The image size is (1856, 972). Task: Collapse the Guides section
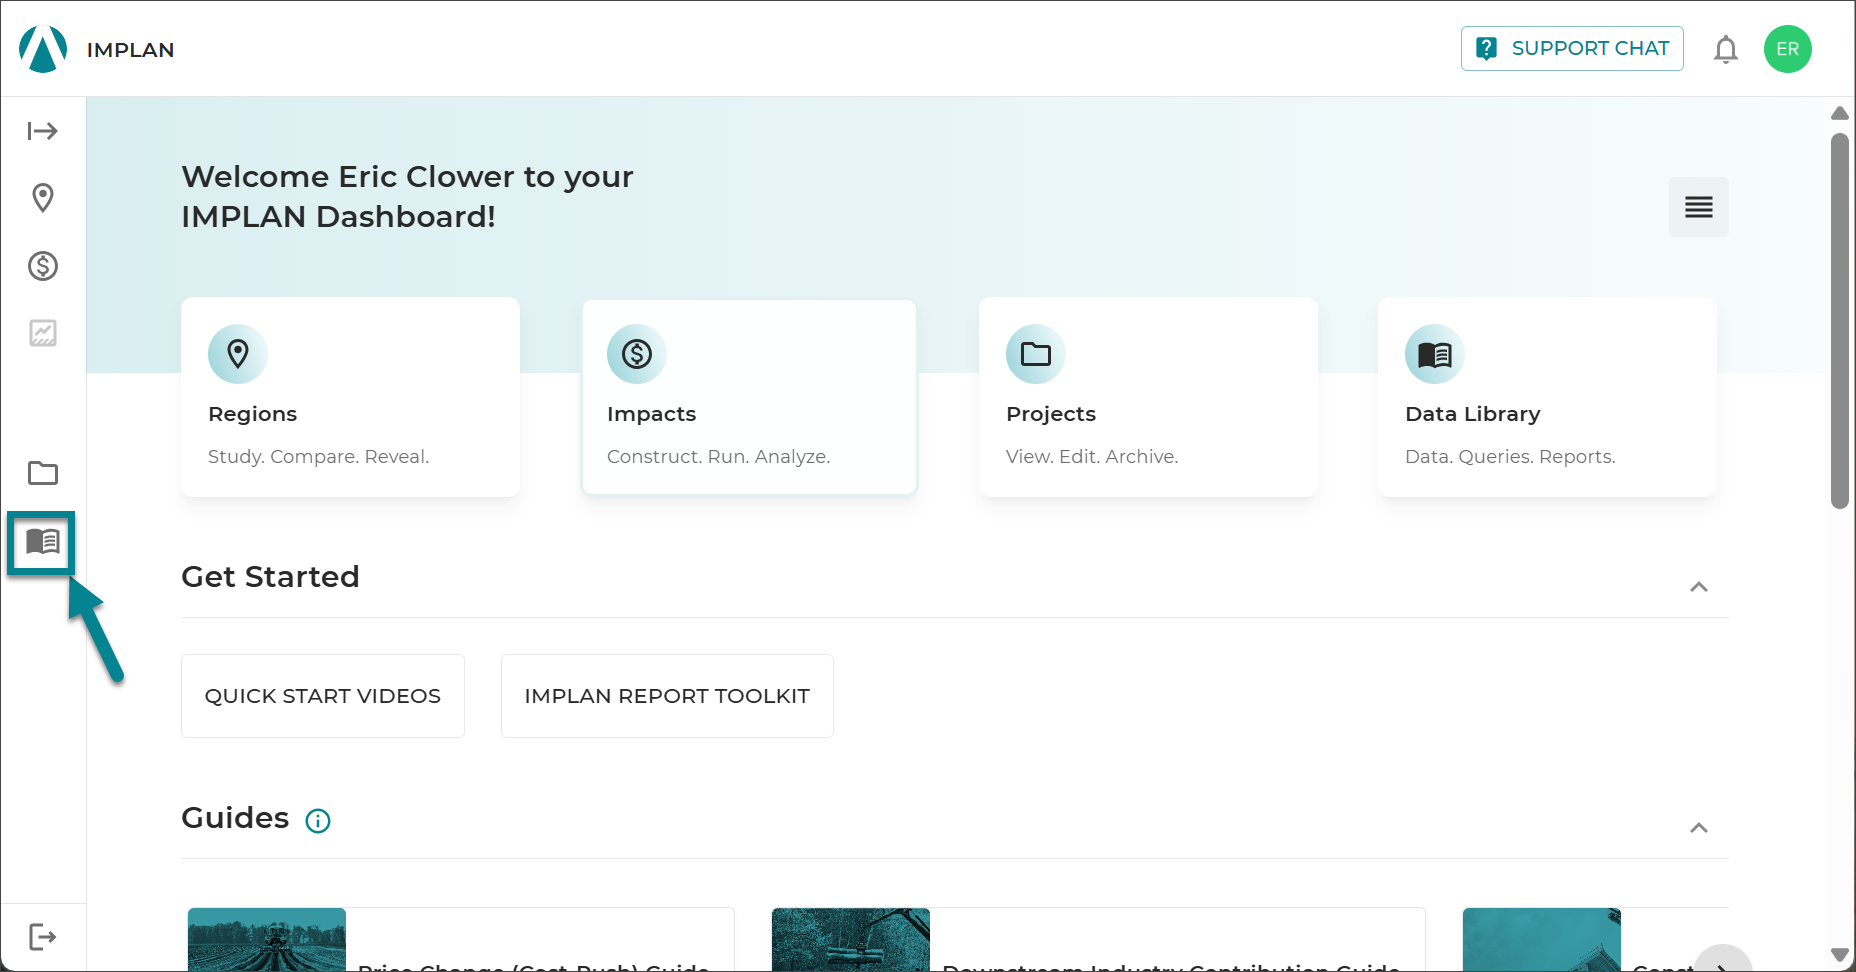click(1699, 828)
